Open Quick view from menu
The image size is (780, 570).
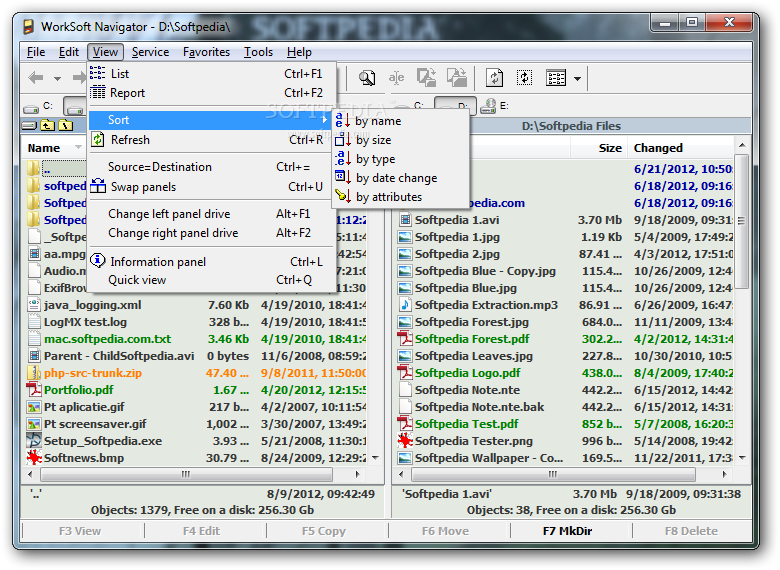click(x=212, y=280)
